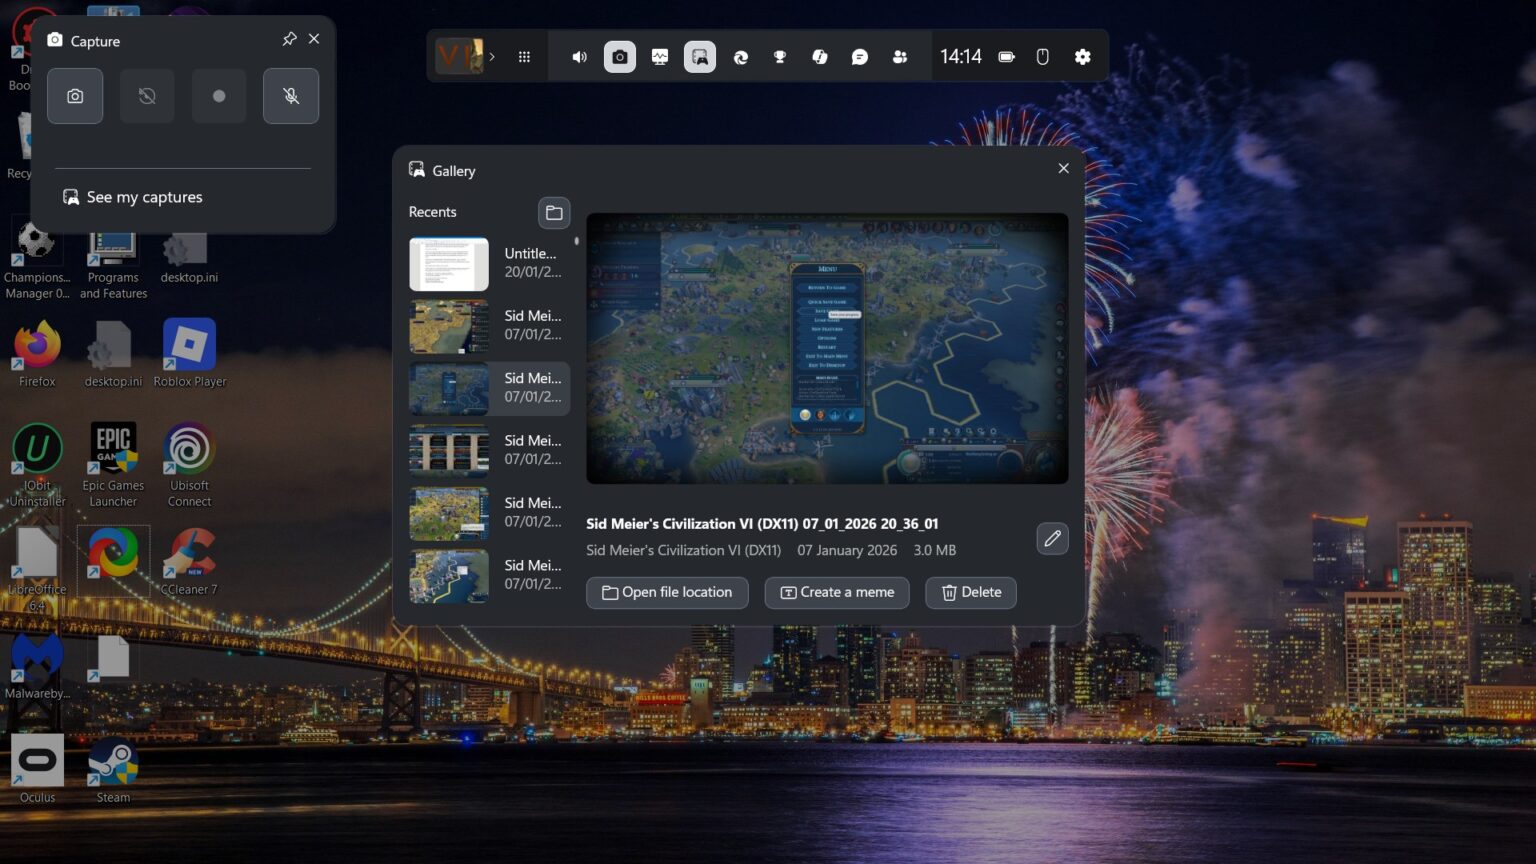Viewport: 1536px width, 864px height.
Task: Expand the game icon chevron next to the logo
Action: click(492, 57)
